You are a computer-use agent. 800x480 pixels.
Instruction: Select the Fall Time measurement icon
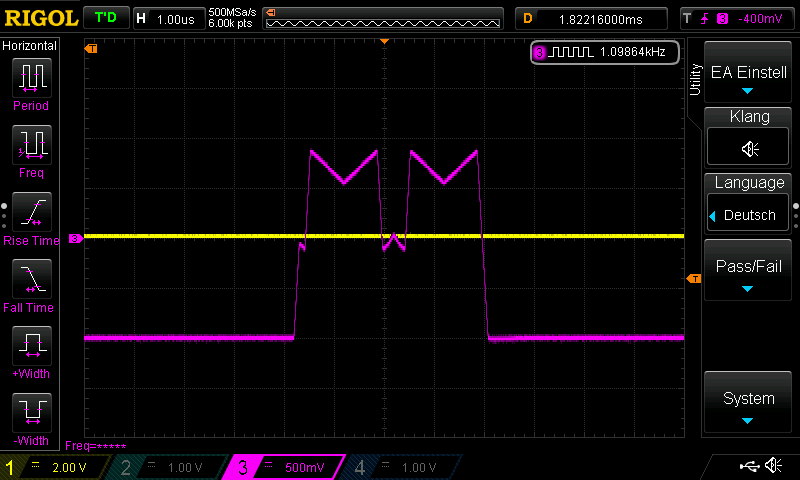point(32,279)
